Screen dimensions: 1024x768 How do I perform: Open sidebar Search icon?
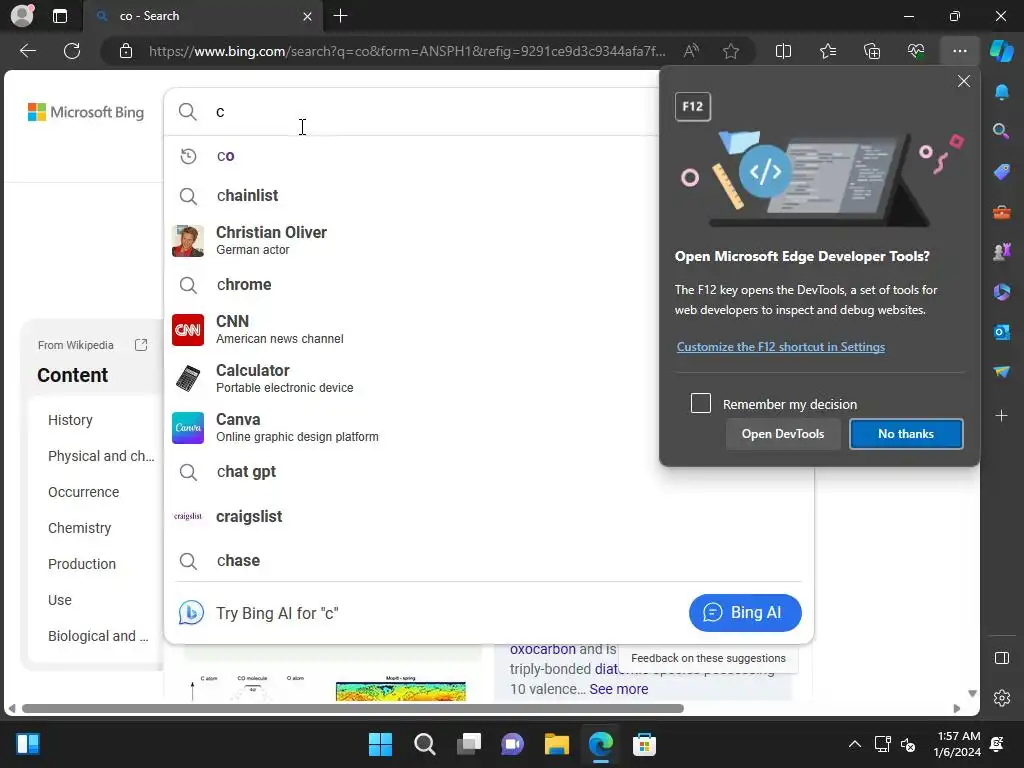tap(1002, 131)
